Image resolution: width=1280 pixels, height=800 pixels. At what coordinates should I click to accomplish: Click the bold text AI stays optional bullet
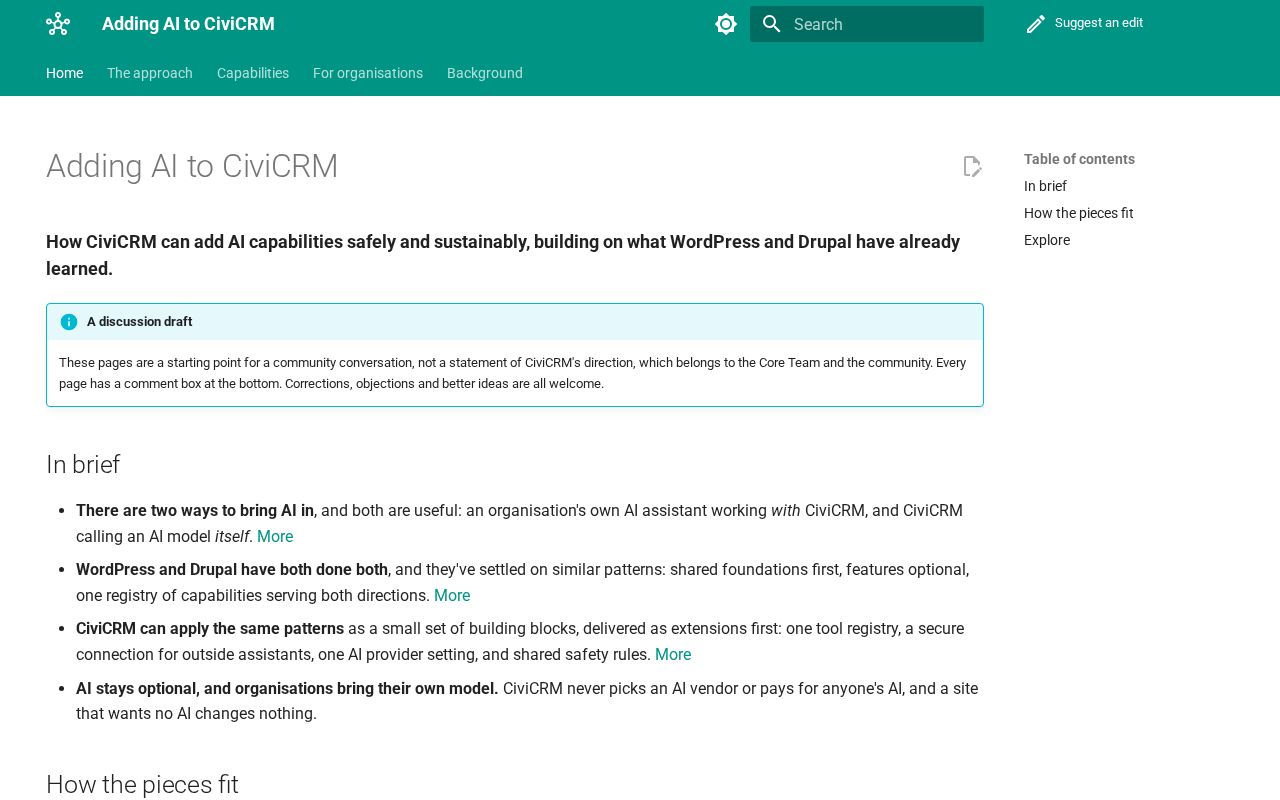tap(287, 688)
